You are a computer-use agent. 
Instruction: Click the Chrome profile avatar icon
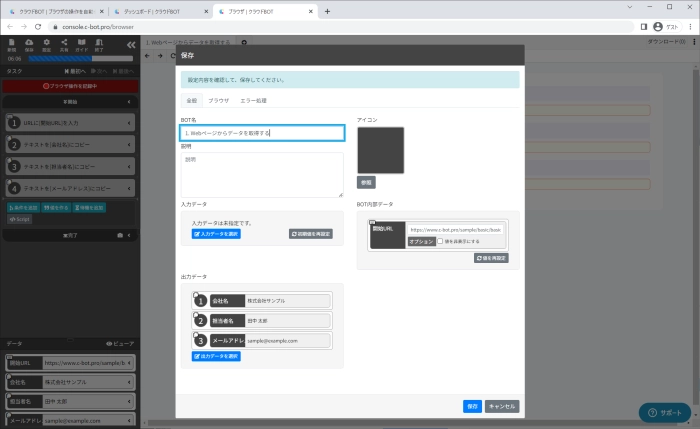[658, 27]
